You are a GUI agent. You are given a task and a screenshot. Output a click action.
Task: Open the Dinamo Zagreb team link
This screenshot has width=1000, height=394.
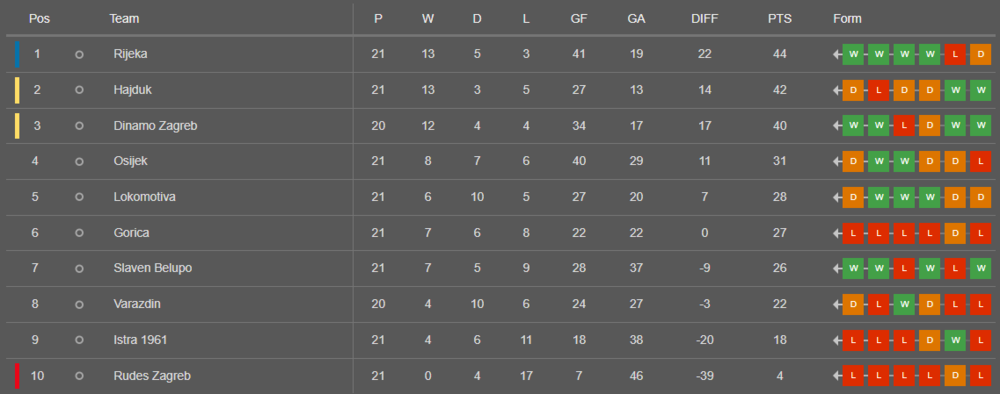click(156, 126)
